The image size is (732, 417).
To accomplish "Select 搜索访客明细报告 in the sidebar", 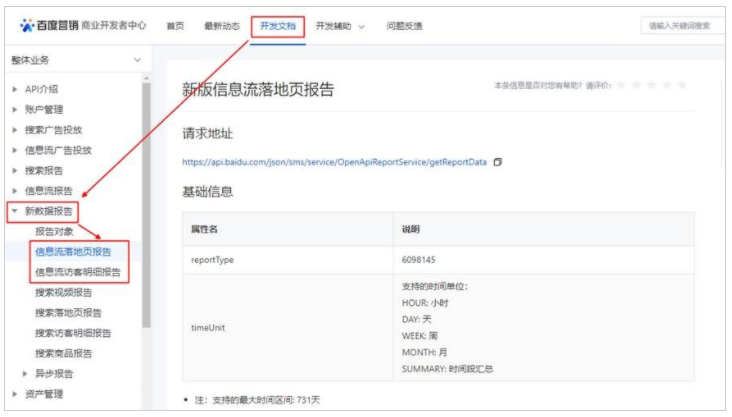I will pos(73,333).
